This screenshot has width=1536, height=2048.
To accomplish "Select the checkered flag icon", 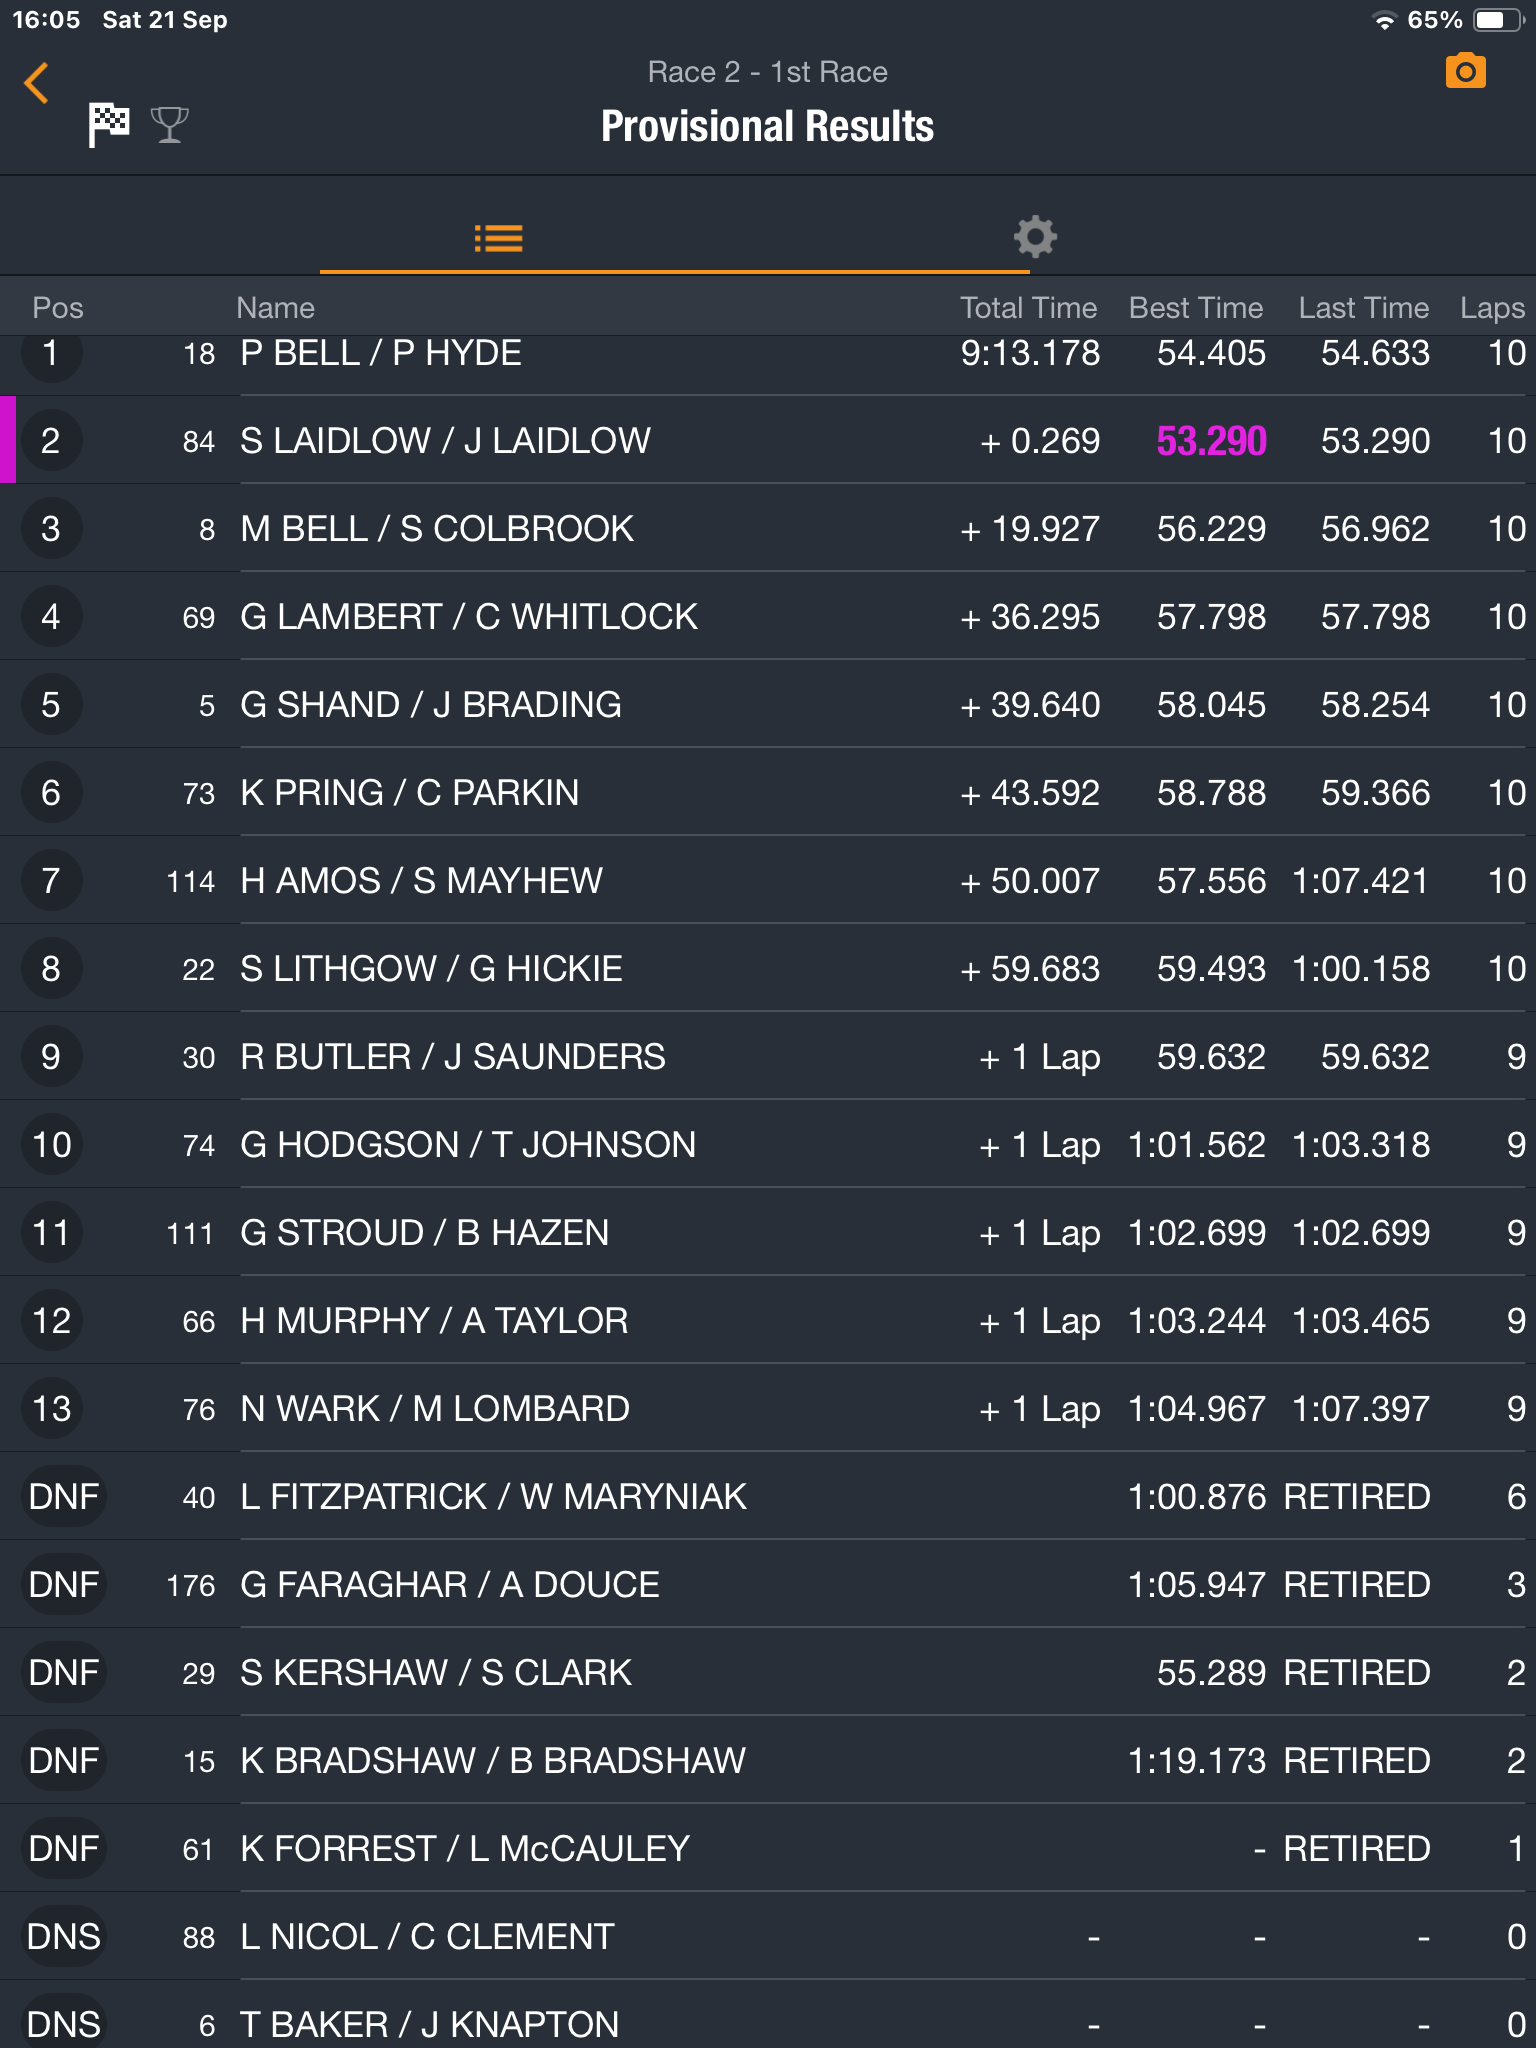I will coord(109,125).
